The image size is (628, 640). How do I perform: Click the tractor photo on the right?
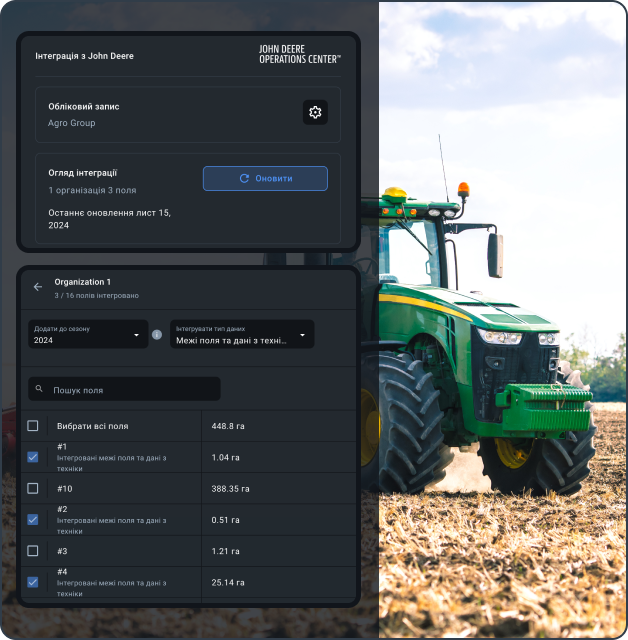coord(503,320)
